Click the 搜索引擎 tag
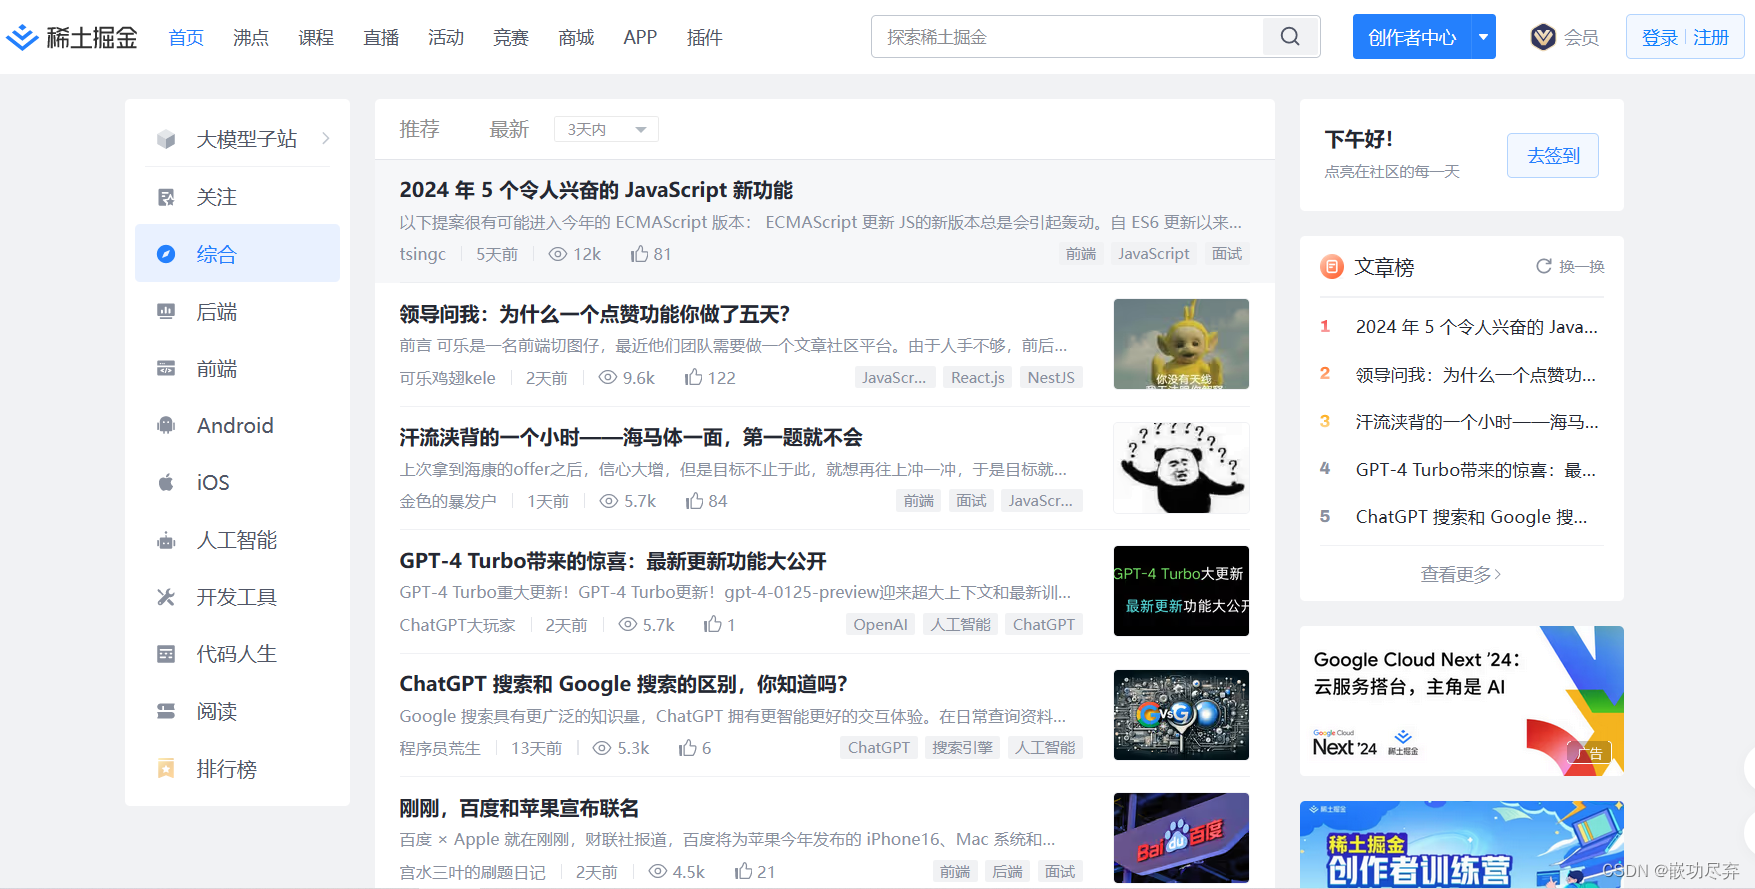This screenshot has height=889, width=1755. pos(962,747)
